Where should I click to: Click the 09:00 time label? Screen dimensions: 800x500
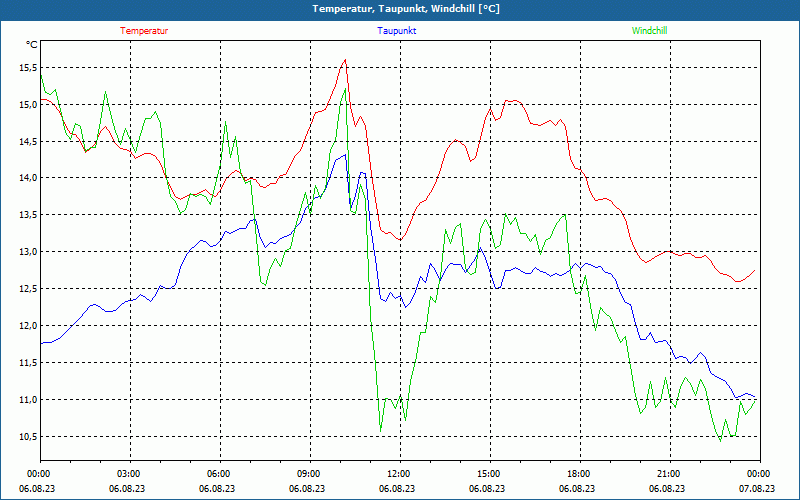point(310,473)
